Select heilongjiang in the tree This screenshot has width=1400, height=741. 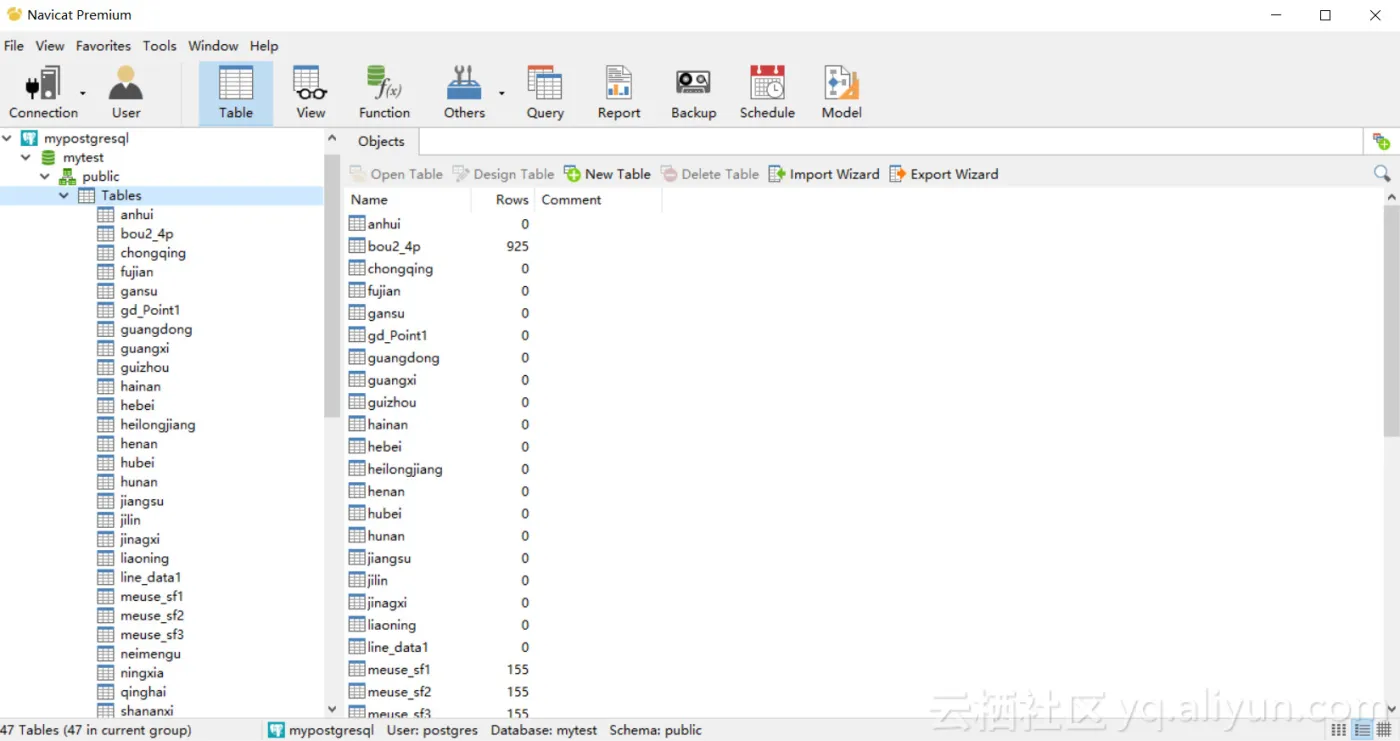157,425
